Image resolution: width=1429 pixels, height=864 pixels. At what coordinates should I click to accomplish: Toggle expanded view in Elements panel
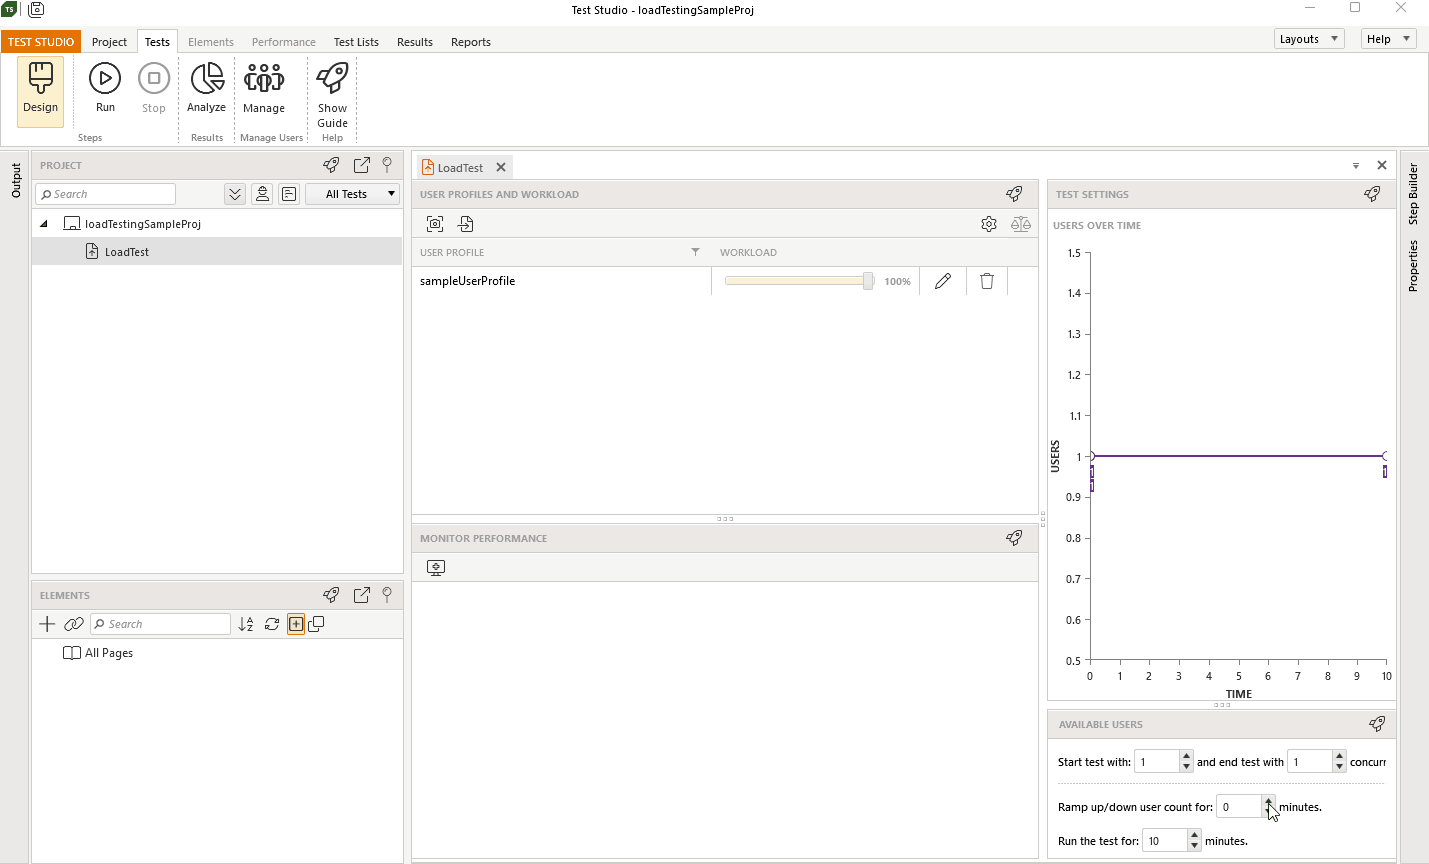(296, 624)
